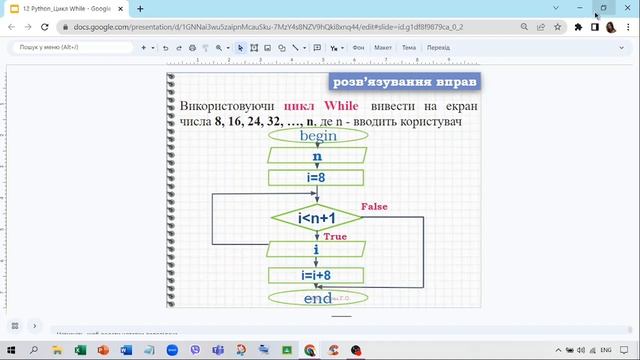The image size is (640, 360).
Task: Launch PowerPoint from the taskbar
Action: pyautogui.click(x=103, y=350)
